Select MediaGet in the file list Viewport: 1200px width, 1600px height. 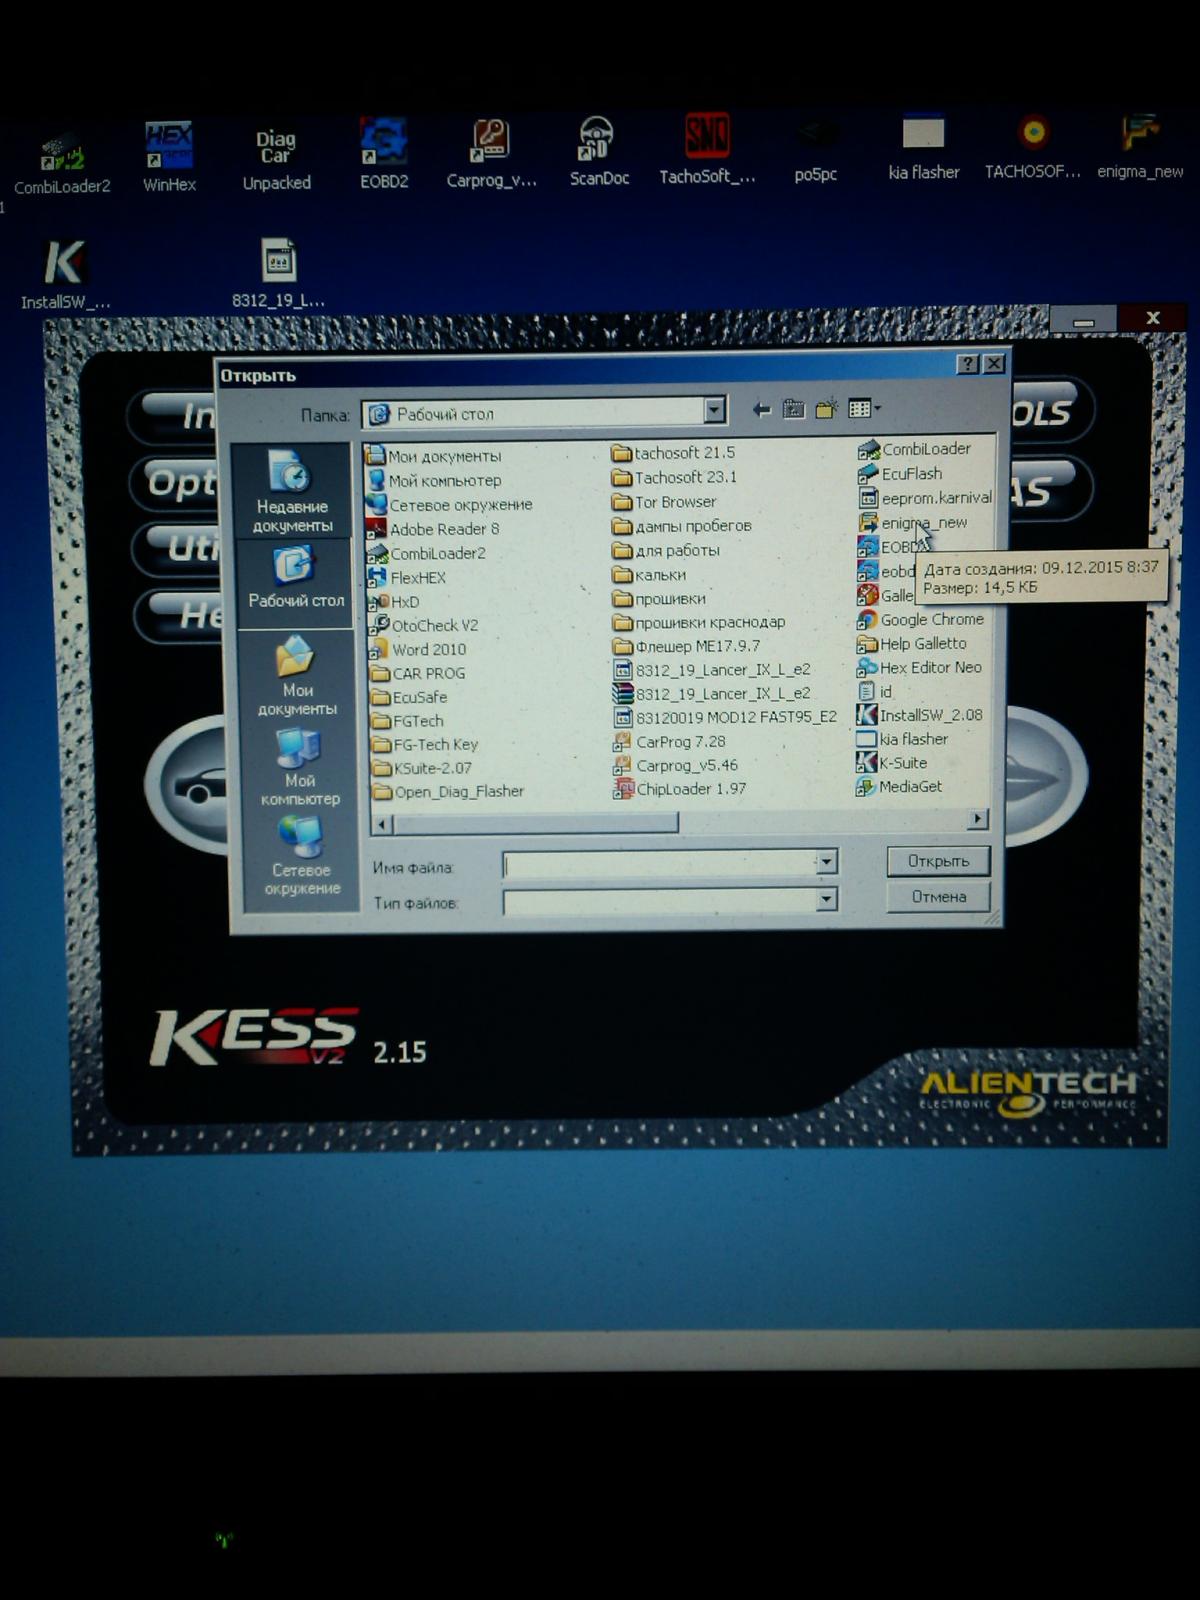899,787
